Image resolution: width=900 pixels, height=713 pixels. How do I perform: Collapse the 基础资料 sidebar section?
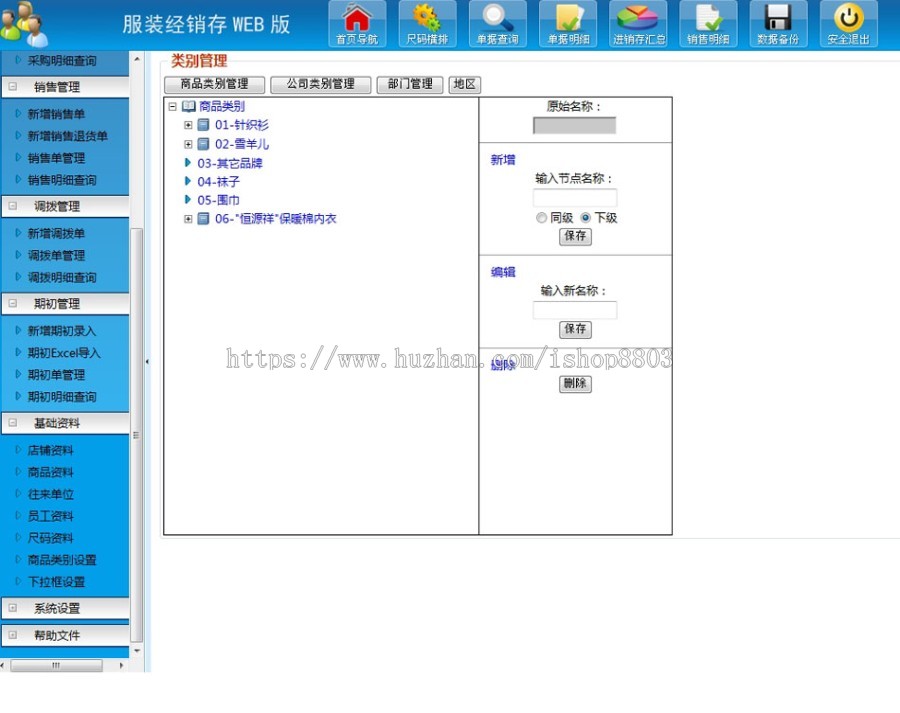pos(13,423)
